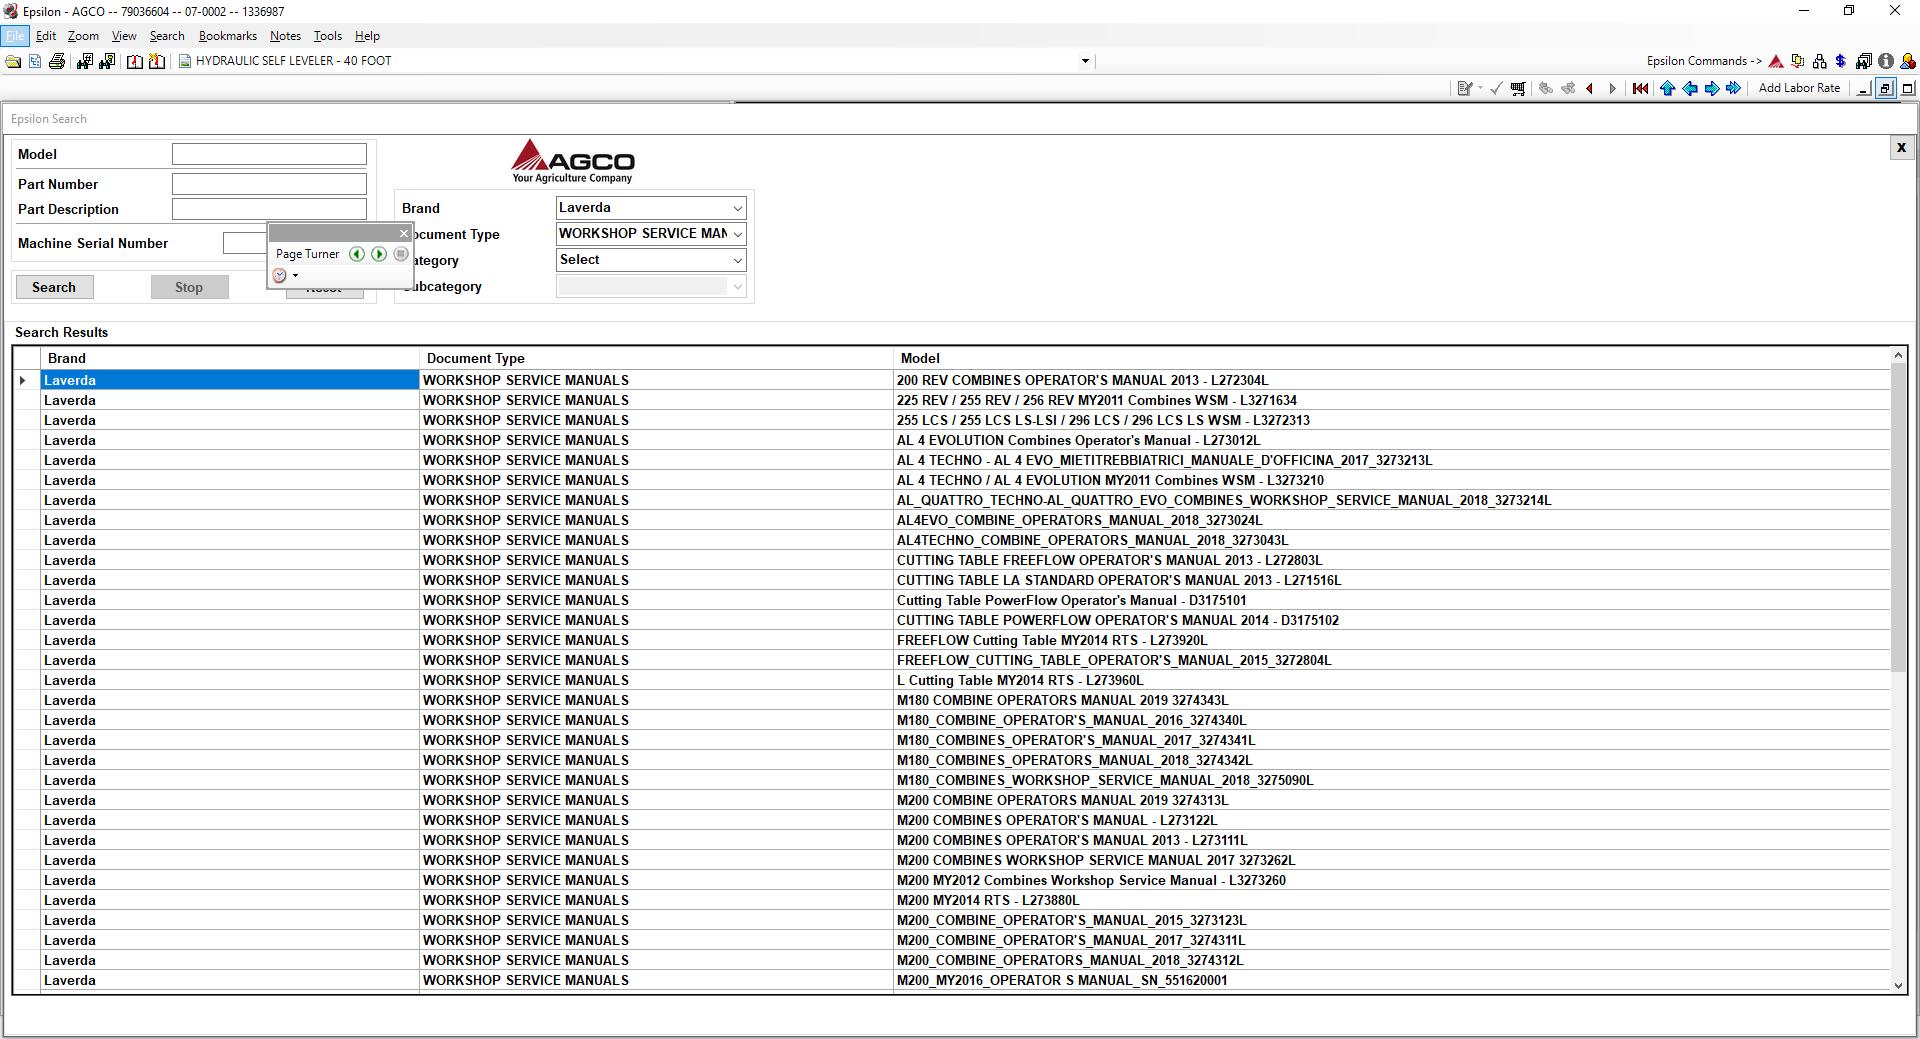Click the Part Number input field
The width and height of the screenshot is (1920, 1039).
pos(269,184)
